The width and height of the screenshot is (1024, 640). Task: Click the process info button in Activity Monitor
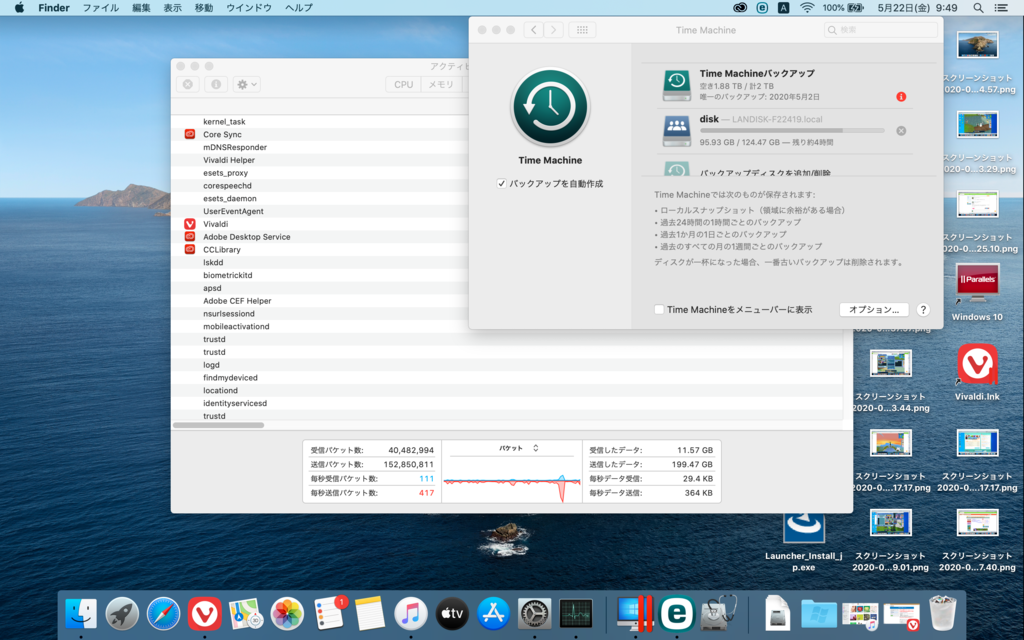pos(216,85)
